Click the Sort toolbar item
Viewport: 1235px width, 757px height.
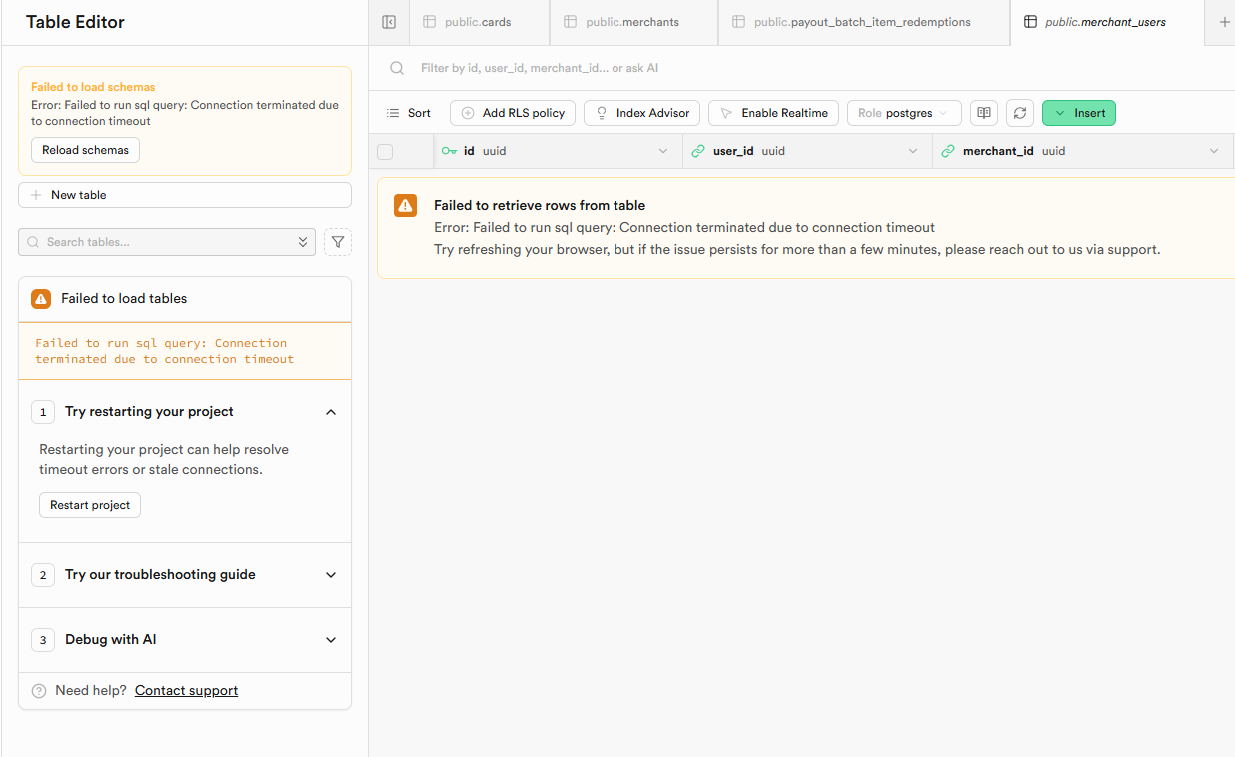coord(409,113)
